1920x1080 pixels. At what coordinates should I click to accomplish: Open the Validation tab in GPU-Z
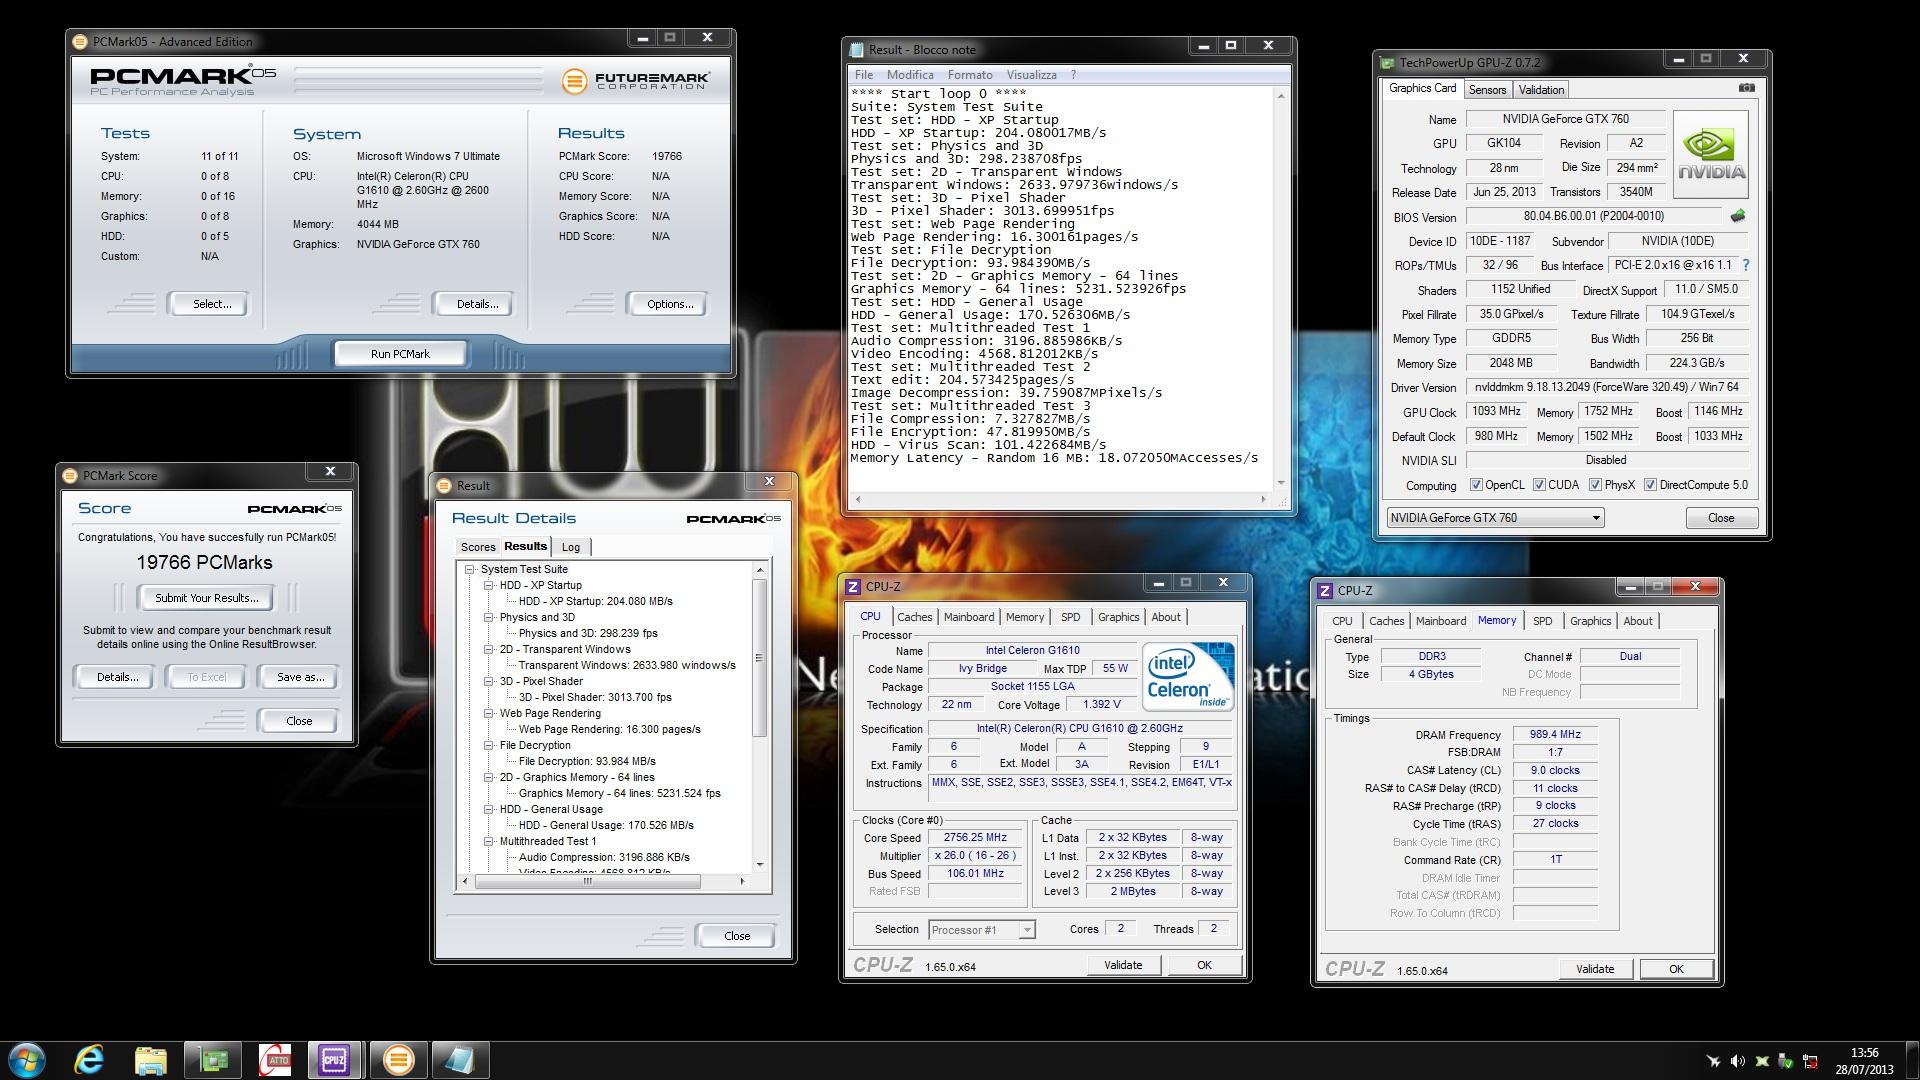click(x=1541, y=90)
